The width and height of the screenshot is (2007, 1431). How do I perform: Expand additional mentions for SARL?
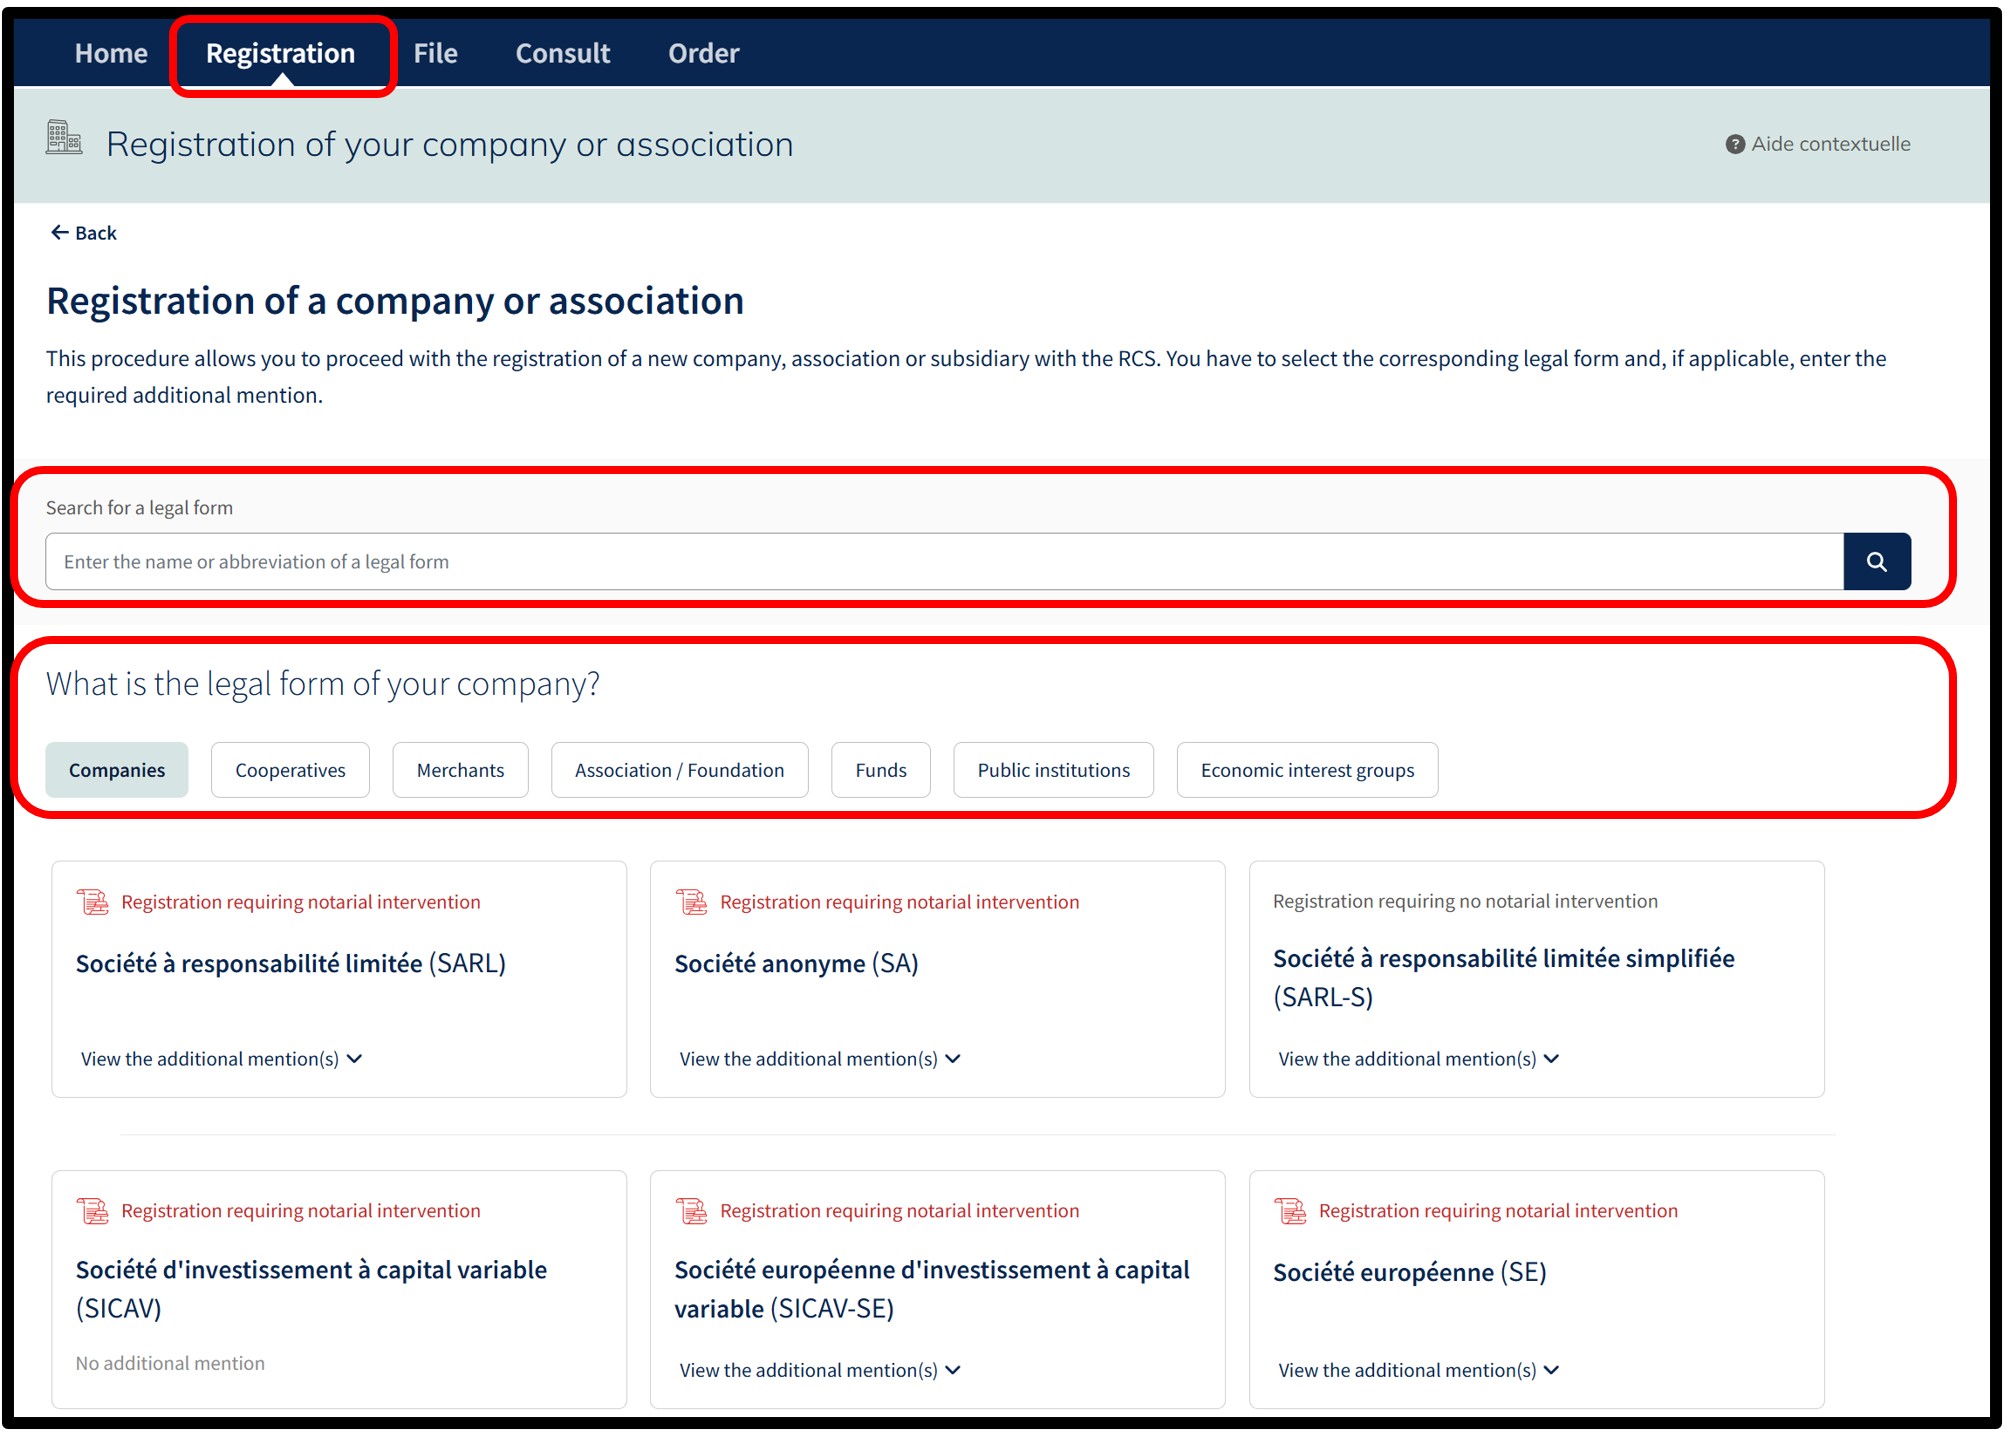[221, 1059]
